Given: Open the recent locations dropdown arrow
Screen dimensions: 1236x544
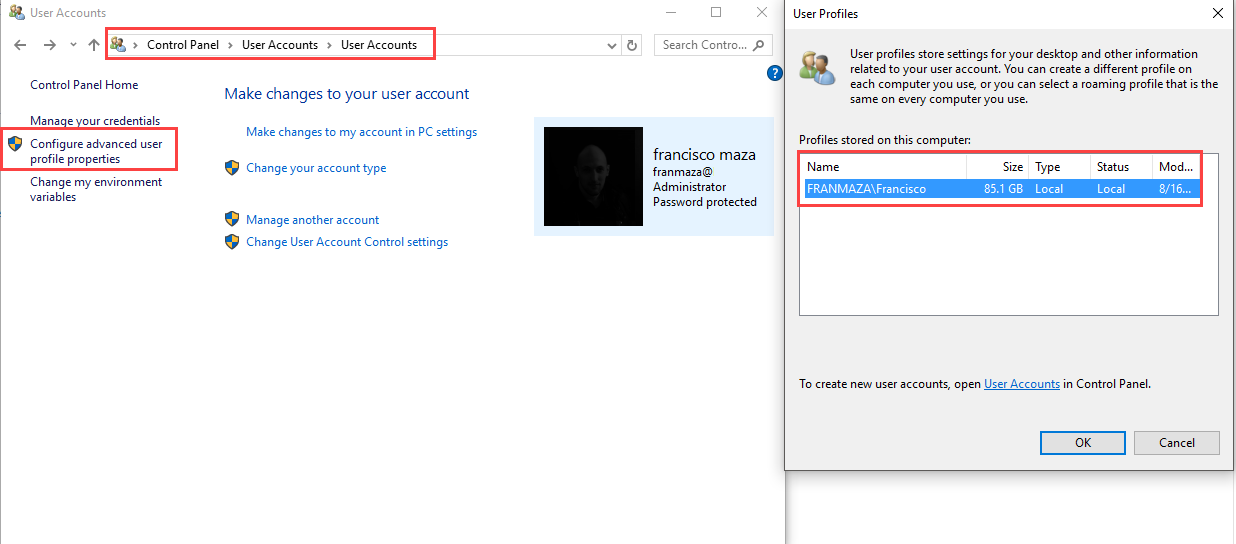Looking at the screenshot, I should (73, 45).
